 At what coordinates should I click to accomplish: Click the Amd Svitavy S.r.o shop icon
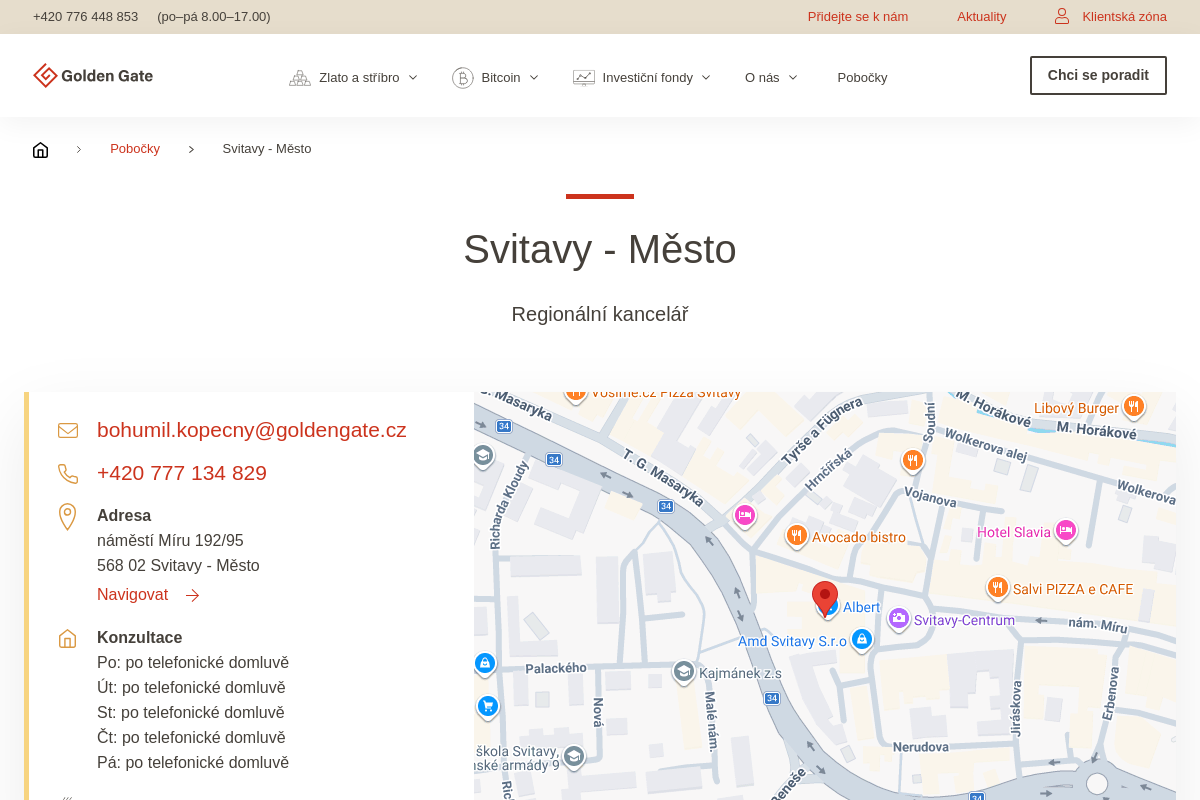[862, 640]
